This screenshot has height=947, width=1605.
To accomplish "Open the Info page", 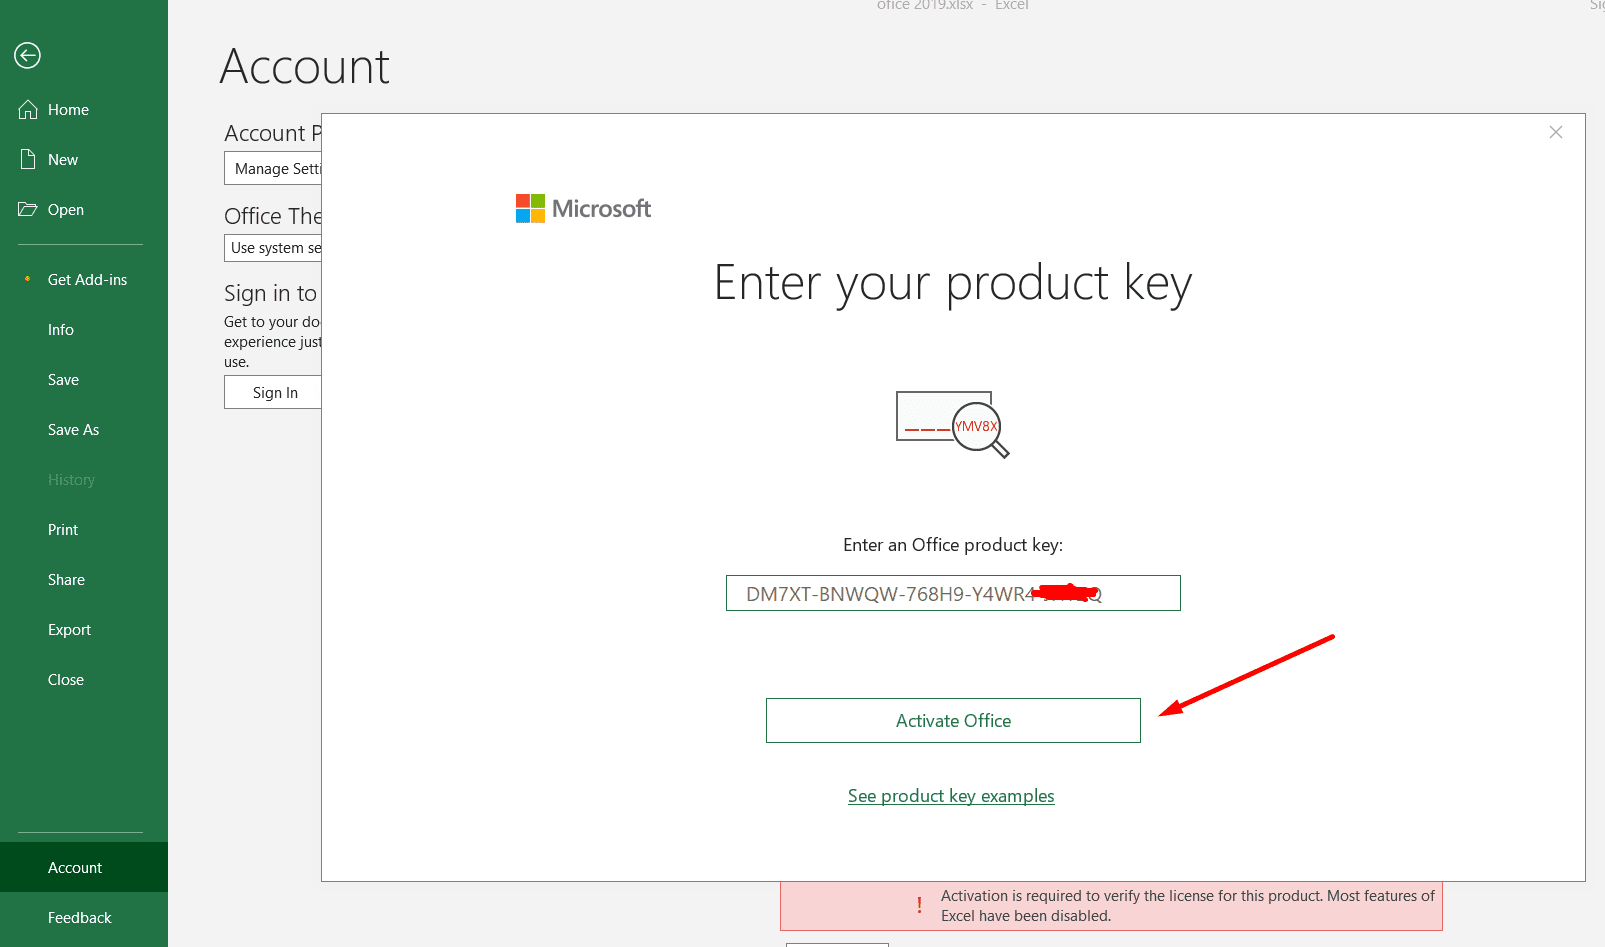I will tap(61, 330).
